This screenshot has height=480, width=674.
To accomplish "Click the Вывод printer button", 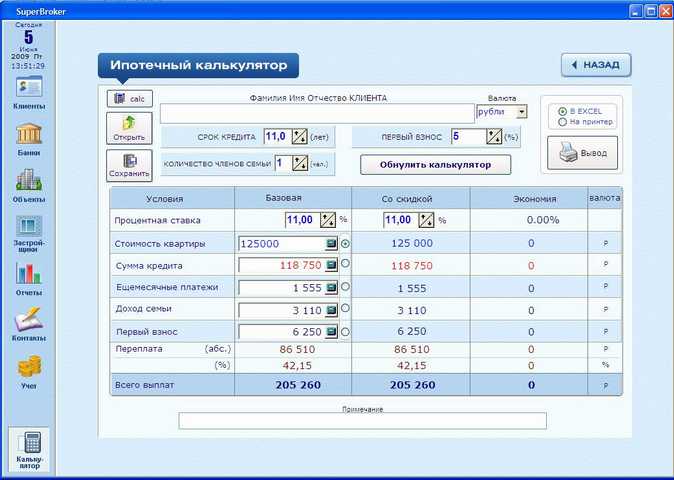I will click(582, 153).
